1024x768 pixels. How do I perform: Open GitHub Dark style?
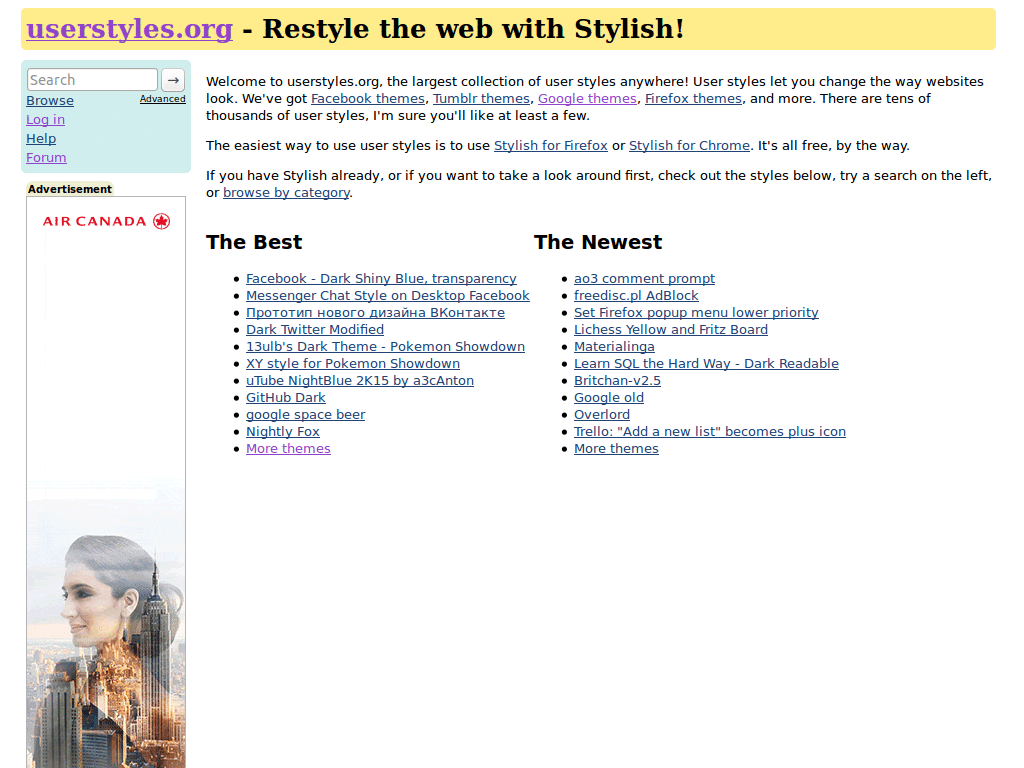[285, 398]
